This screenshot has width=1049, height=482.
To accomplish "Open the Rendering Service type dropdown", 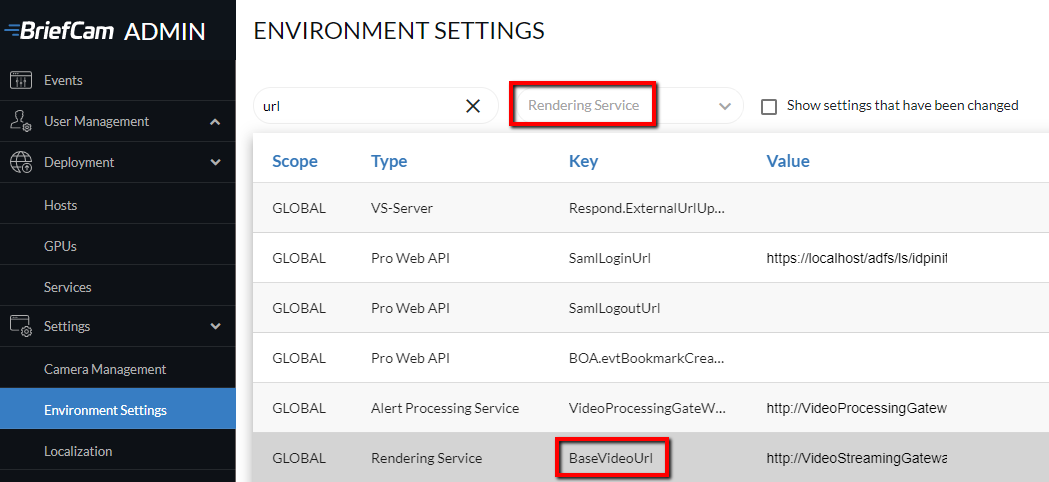I will [629, 106].
